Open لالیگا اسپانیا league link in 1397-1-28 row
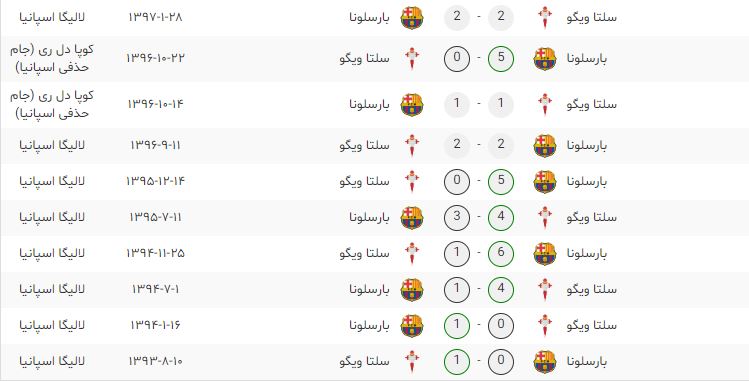The height and width of the screenshot is (381, 749). (52, 18)
